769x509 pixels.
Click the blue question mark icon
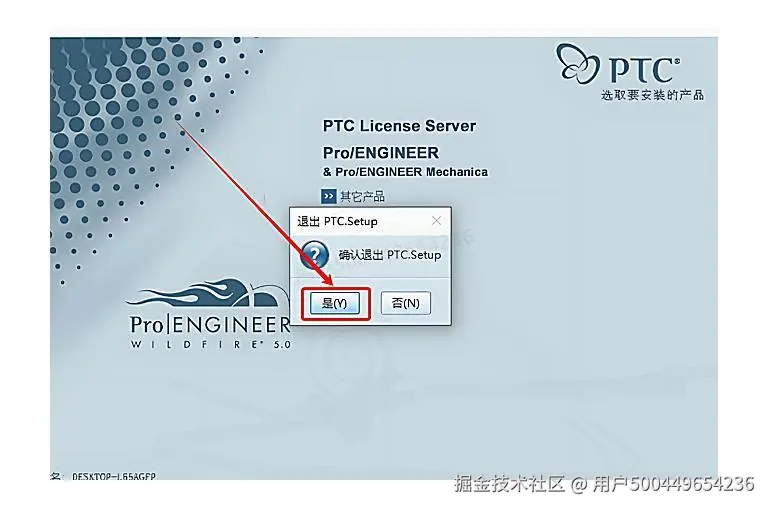tap(314, 254)
